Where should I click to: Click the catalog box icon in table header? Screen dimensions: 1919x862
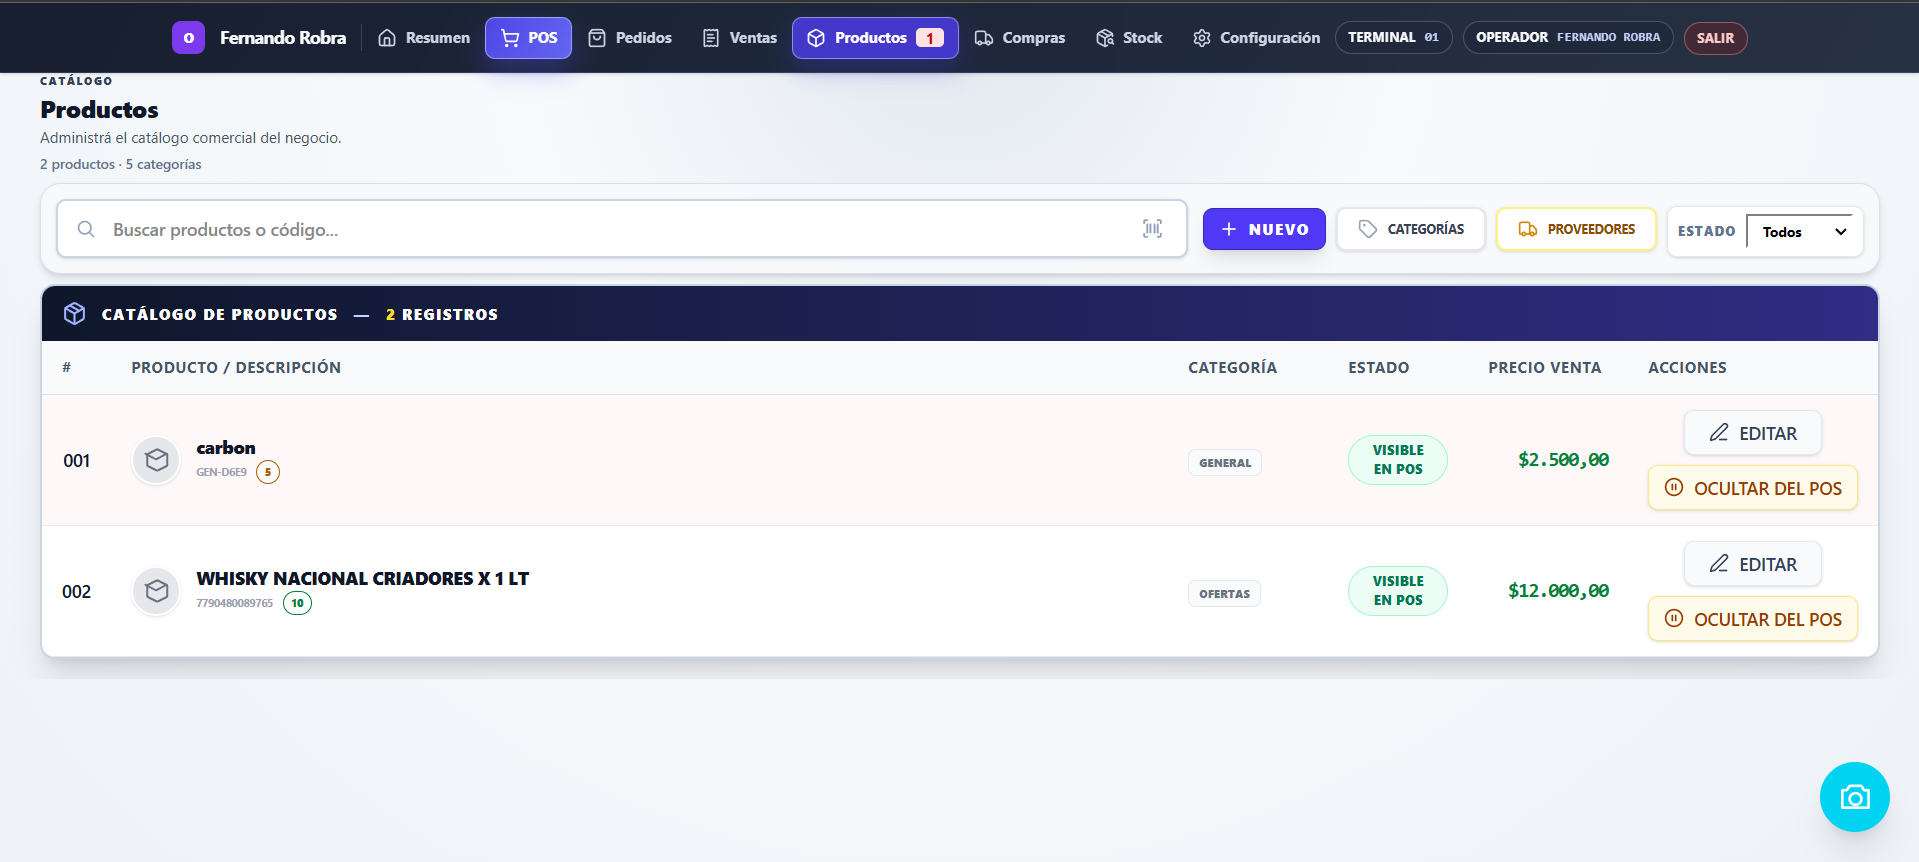pyautogui.click(x=74, y=314)
